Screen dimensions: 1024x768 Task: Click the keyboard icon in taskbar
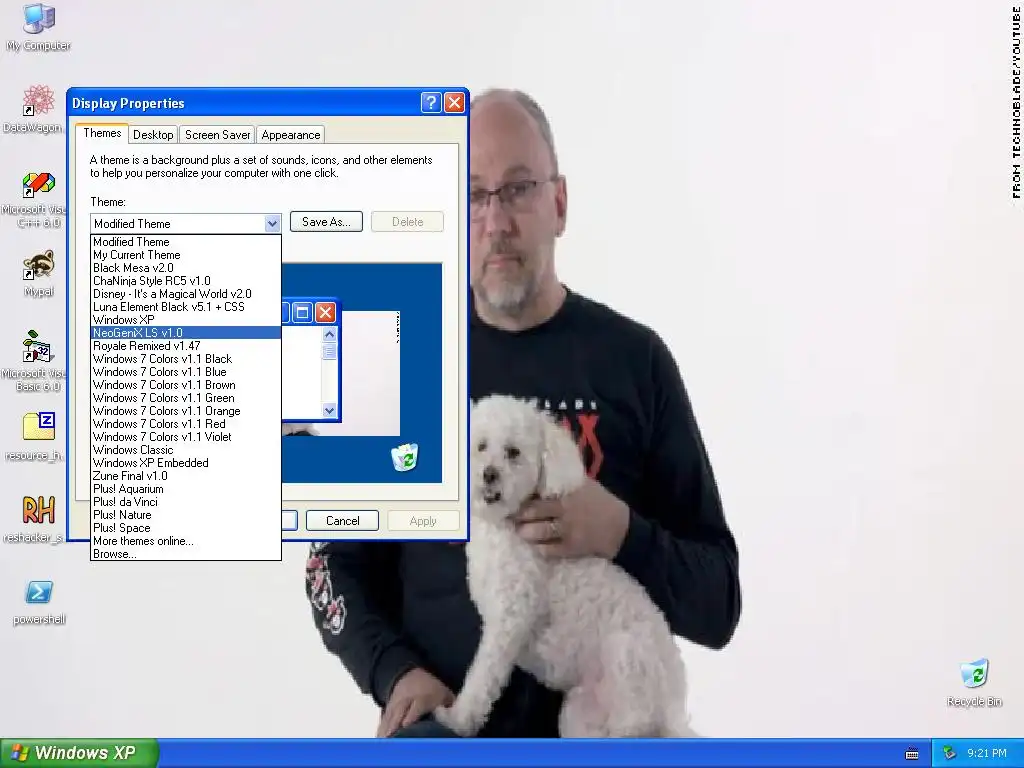(912, 754)
